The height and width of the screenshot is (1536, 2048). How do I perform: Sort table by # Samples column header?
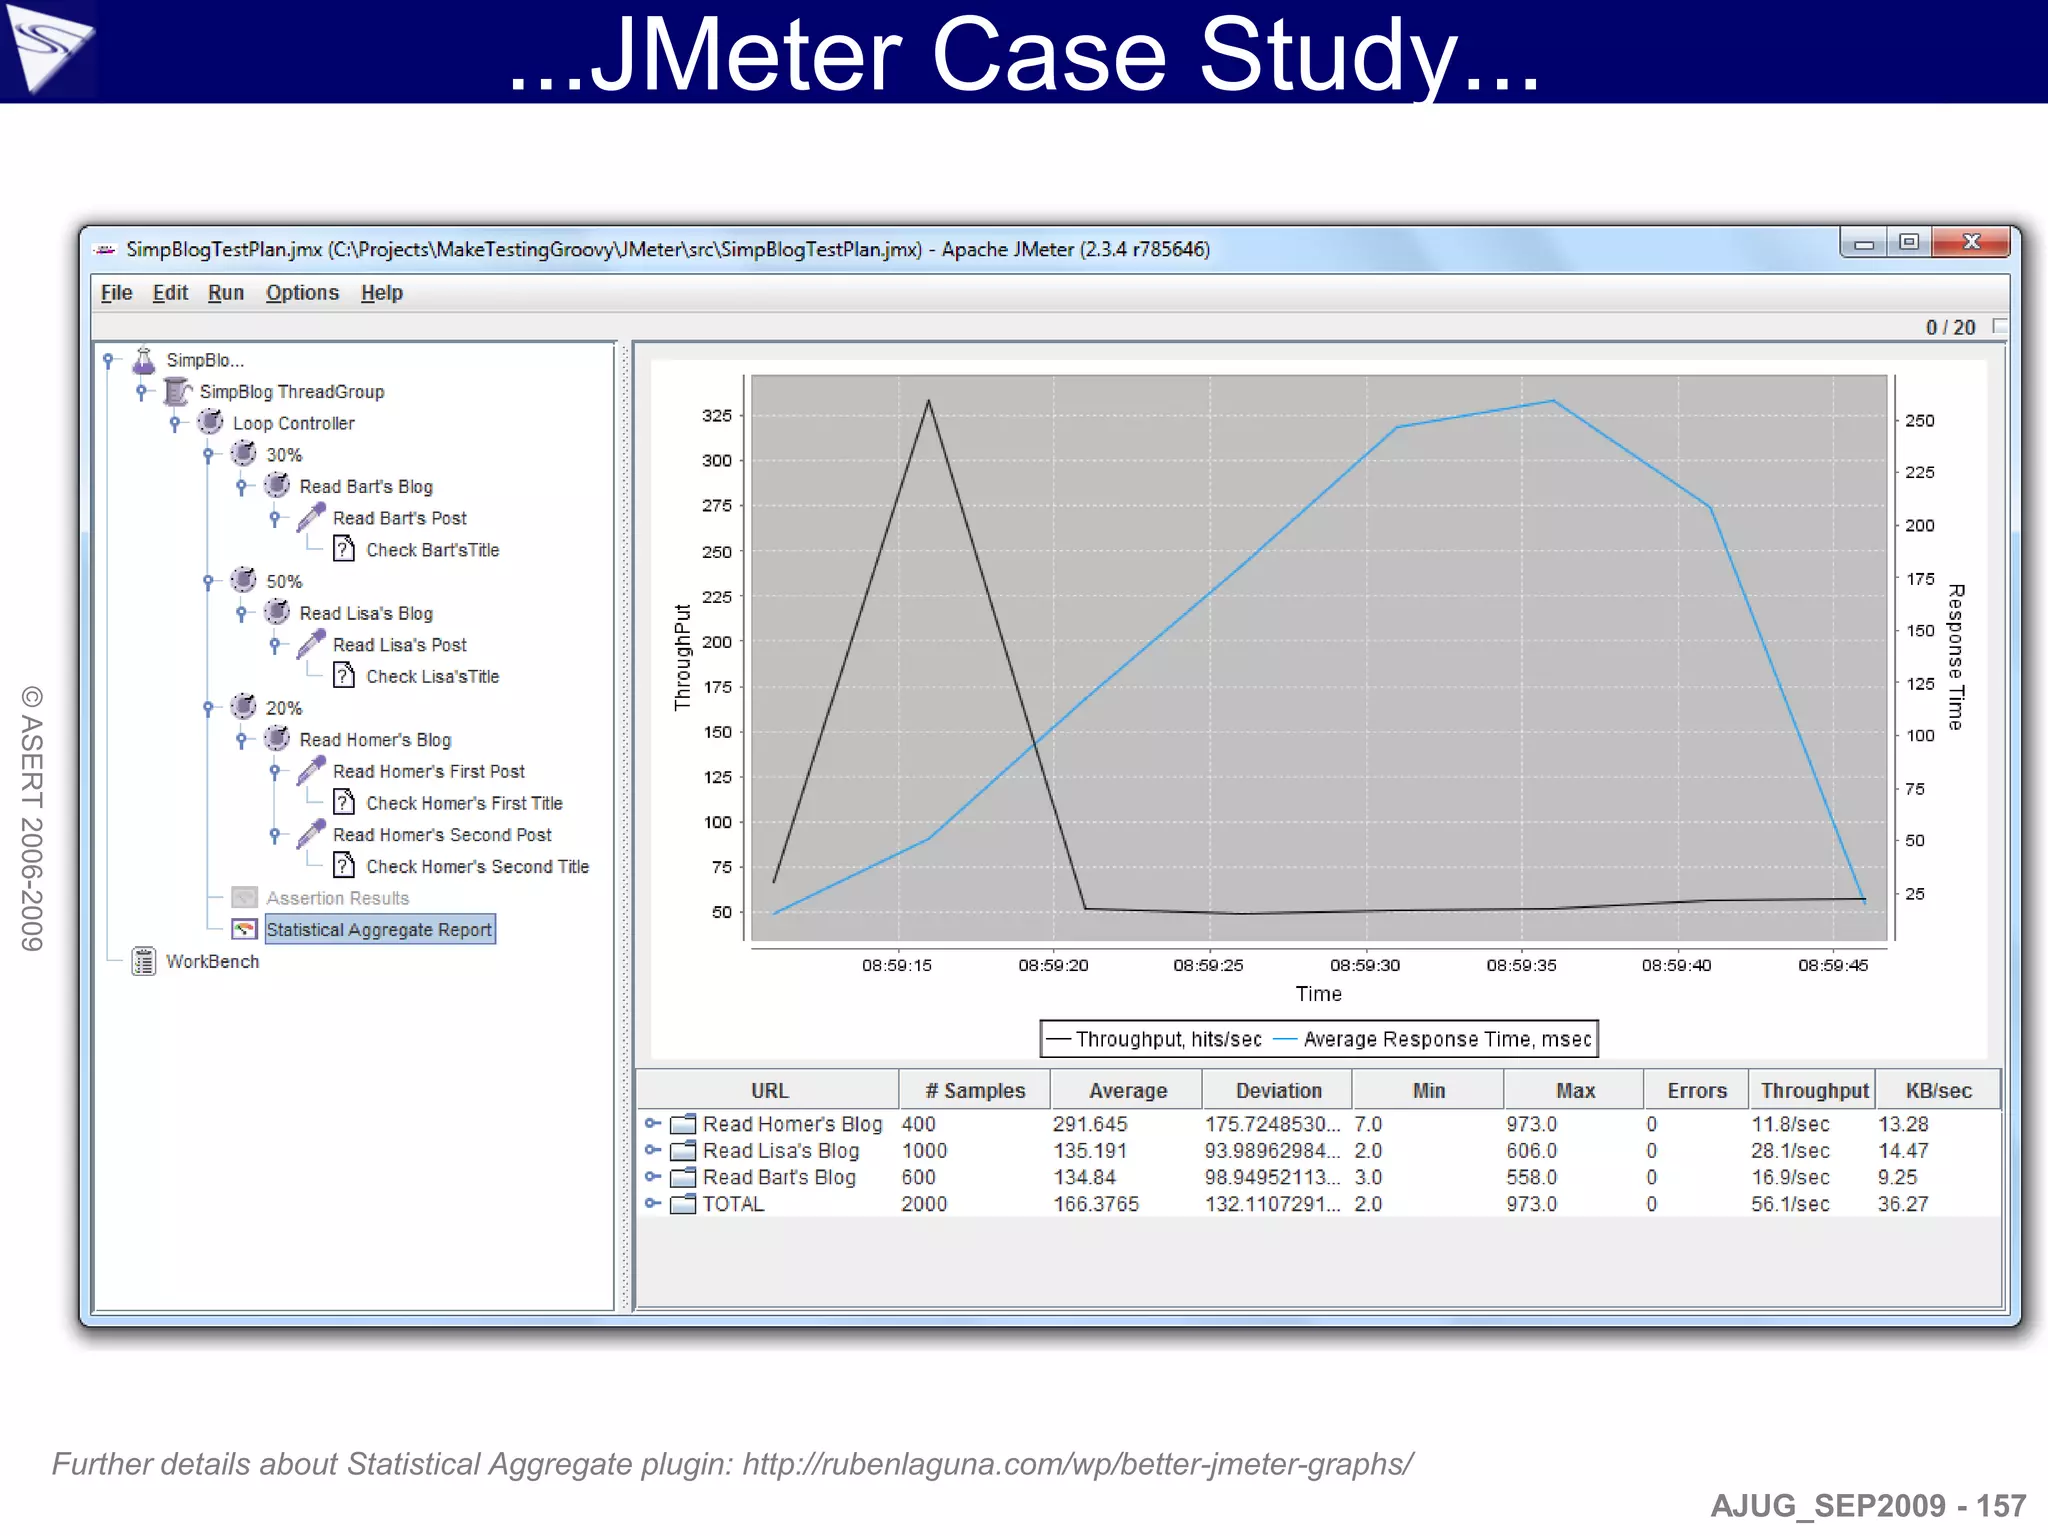975,1090
